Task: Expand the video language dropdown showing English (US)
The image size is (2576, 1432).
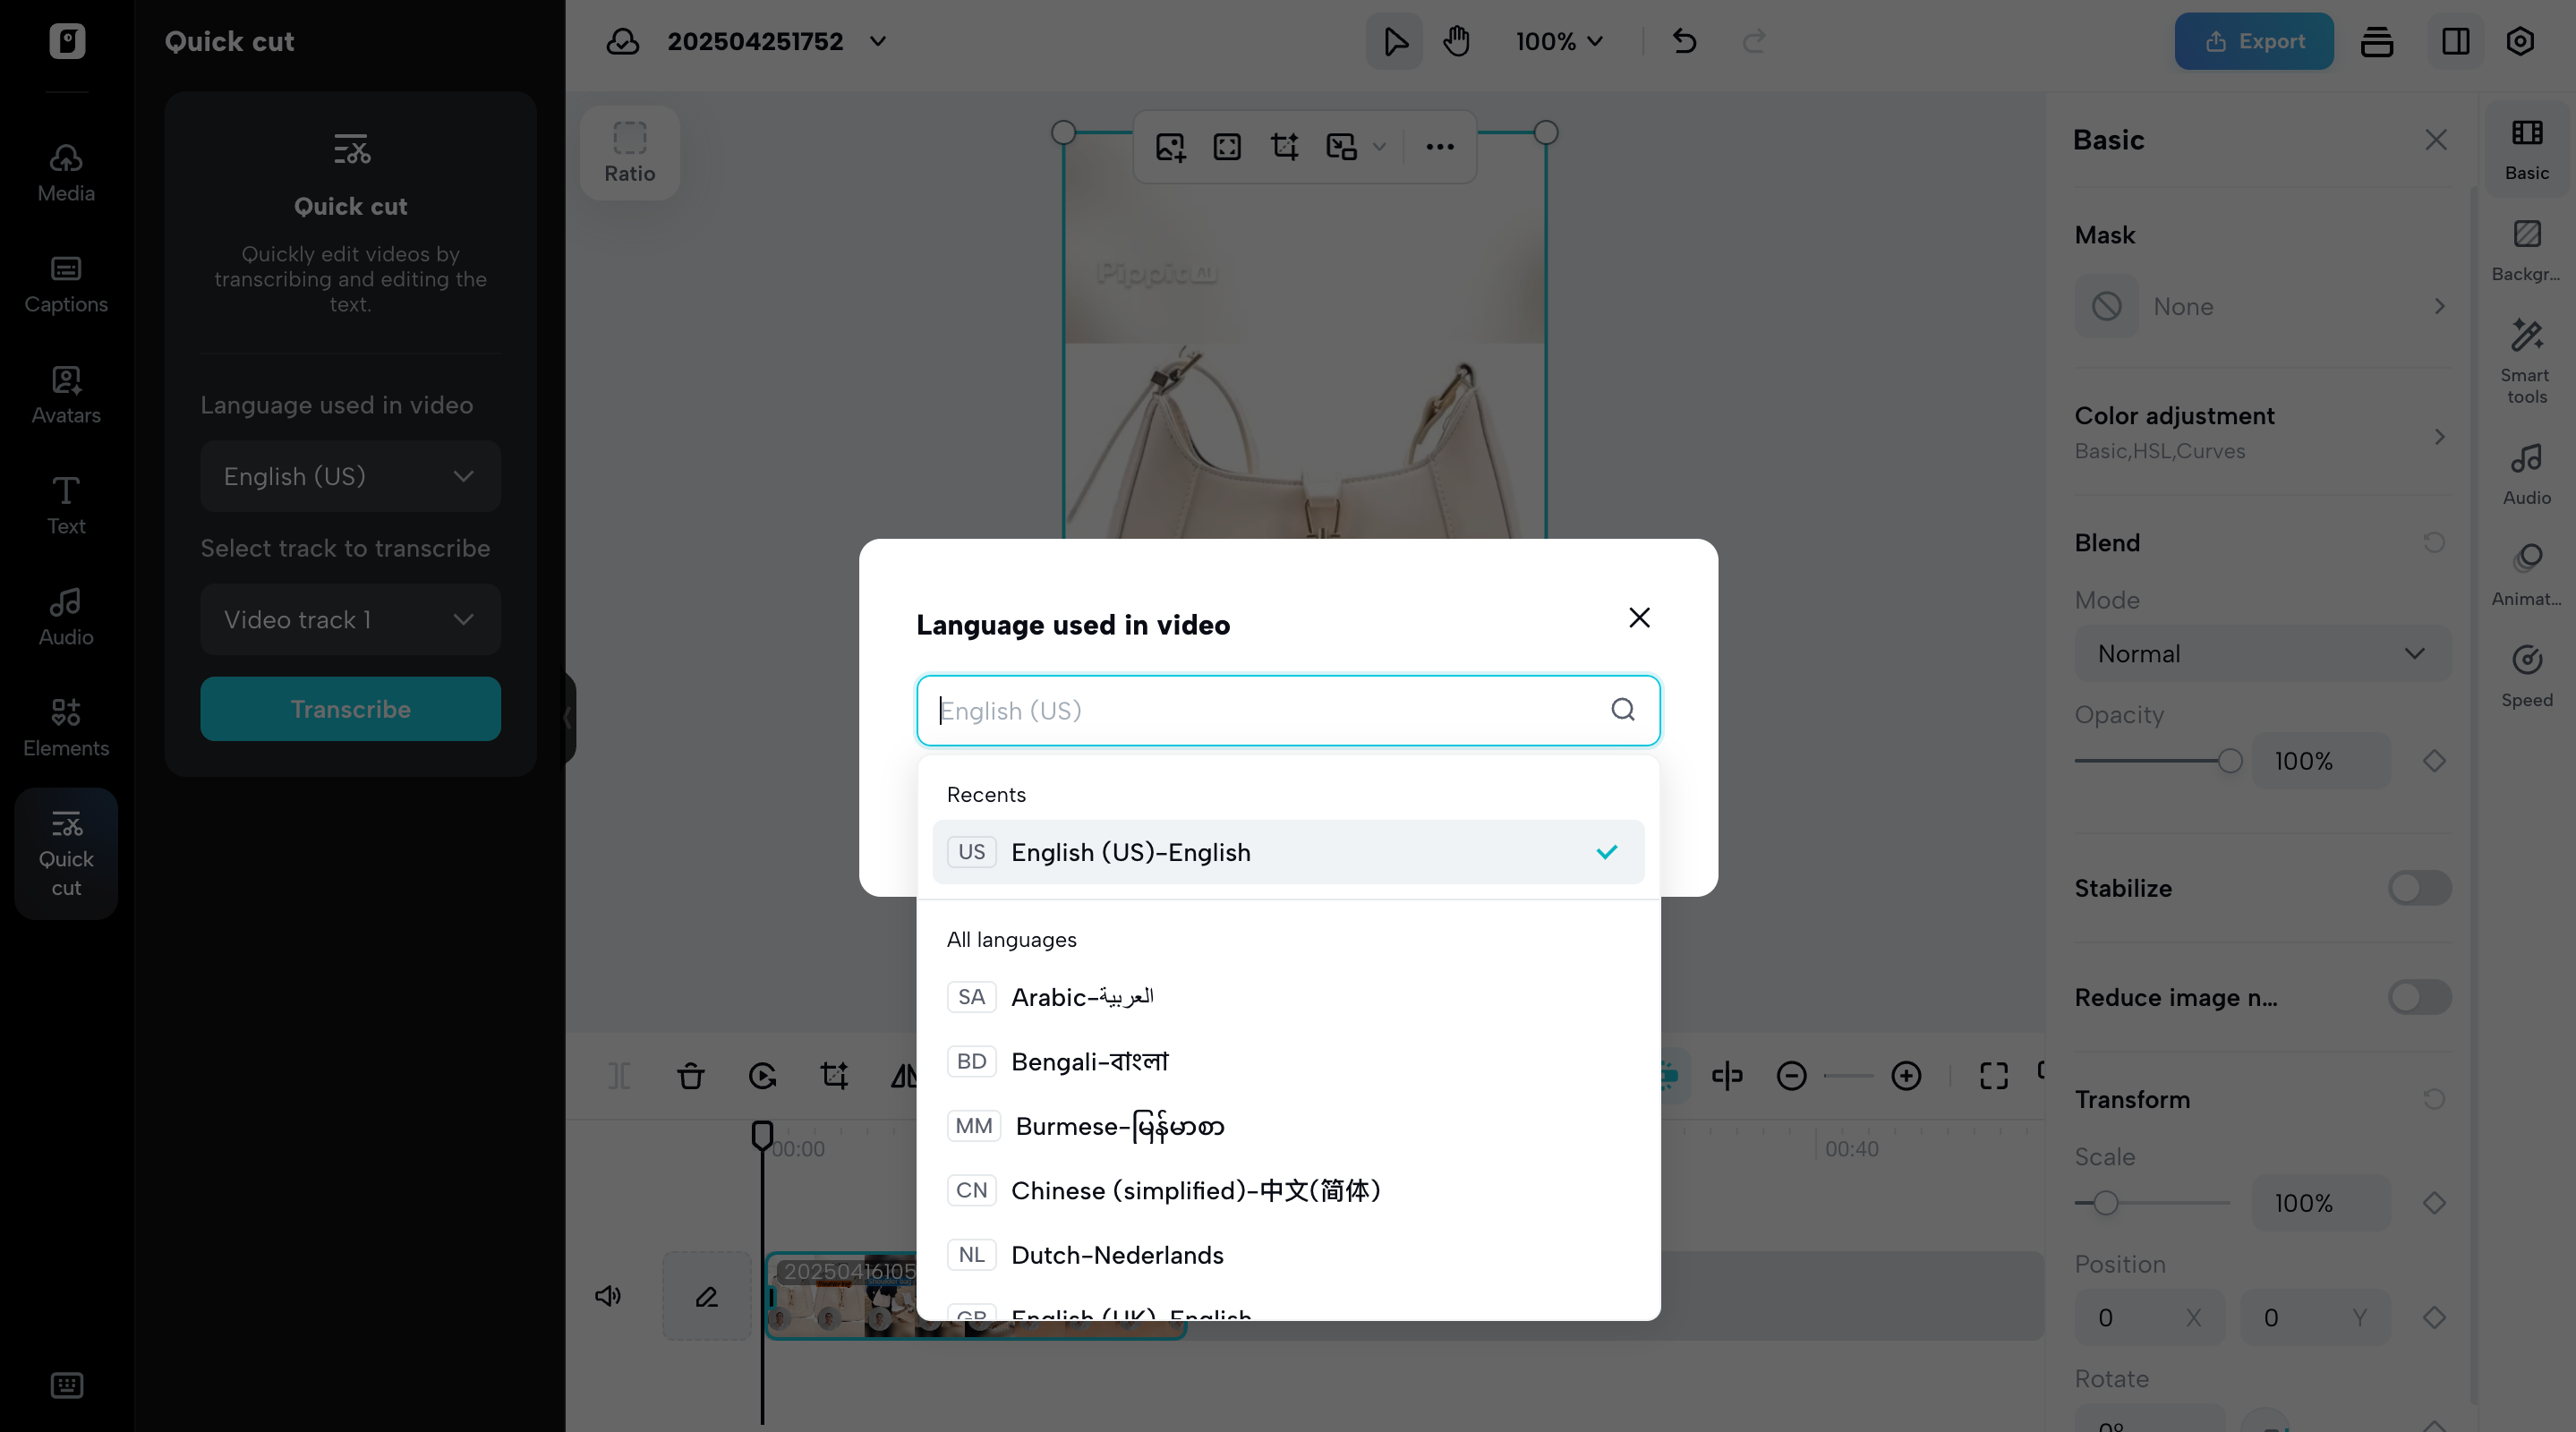Action: point(349,477)
